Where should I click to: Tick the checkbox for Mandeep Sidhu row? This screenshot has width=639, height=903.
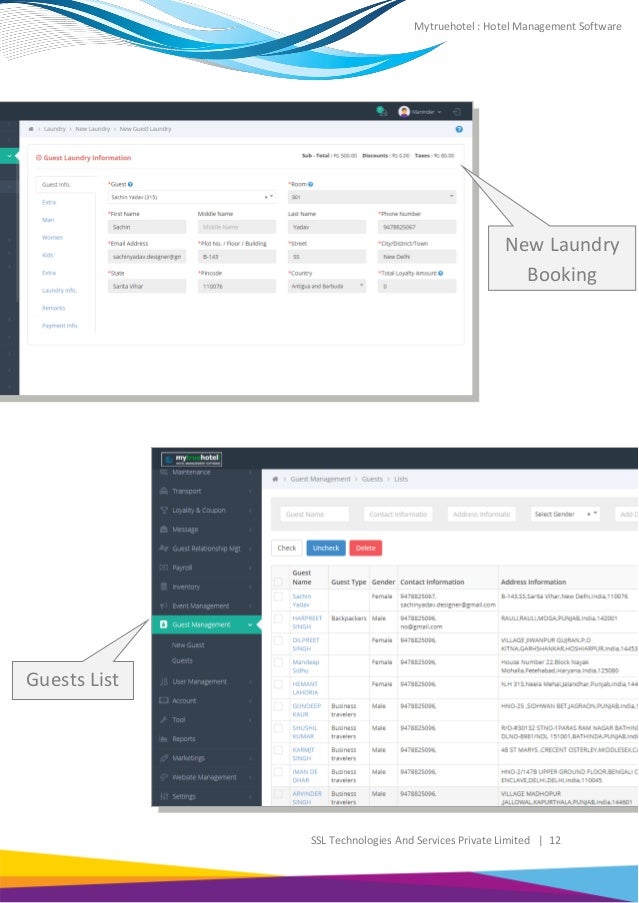(x=278, y=662)
